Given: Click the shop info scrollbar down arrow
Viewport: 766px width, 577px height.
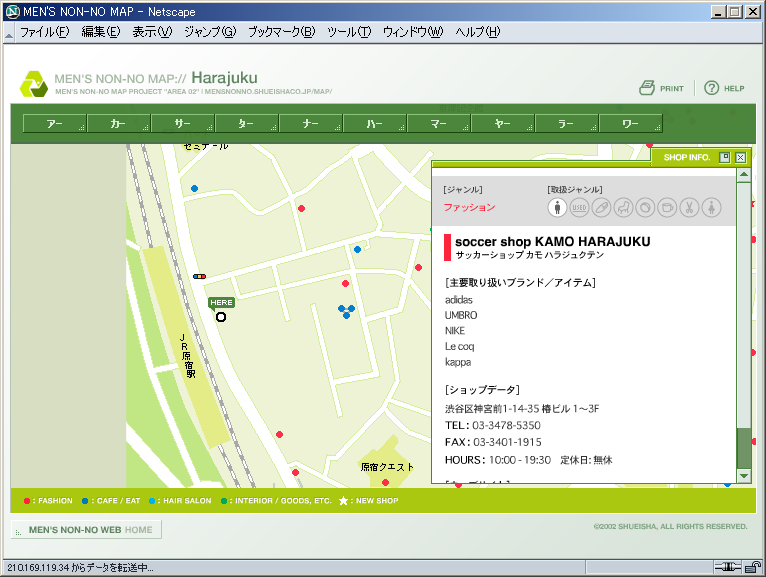Looking at the screenshot, I should [x=744, y=476].
